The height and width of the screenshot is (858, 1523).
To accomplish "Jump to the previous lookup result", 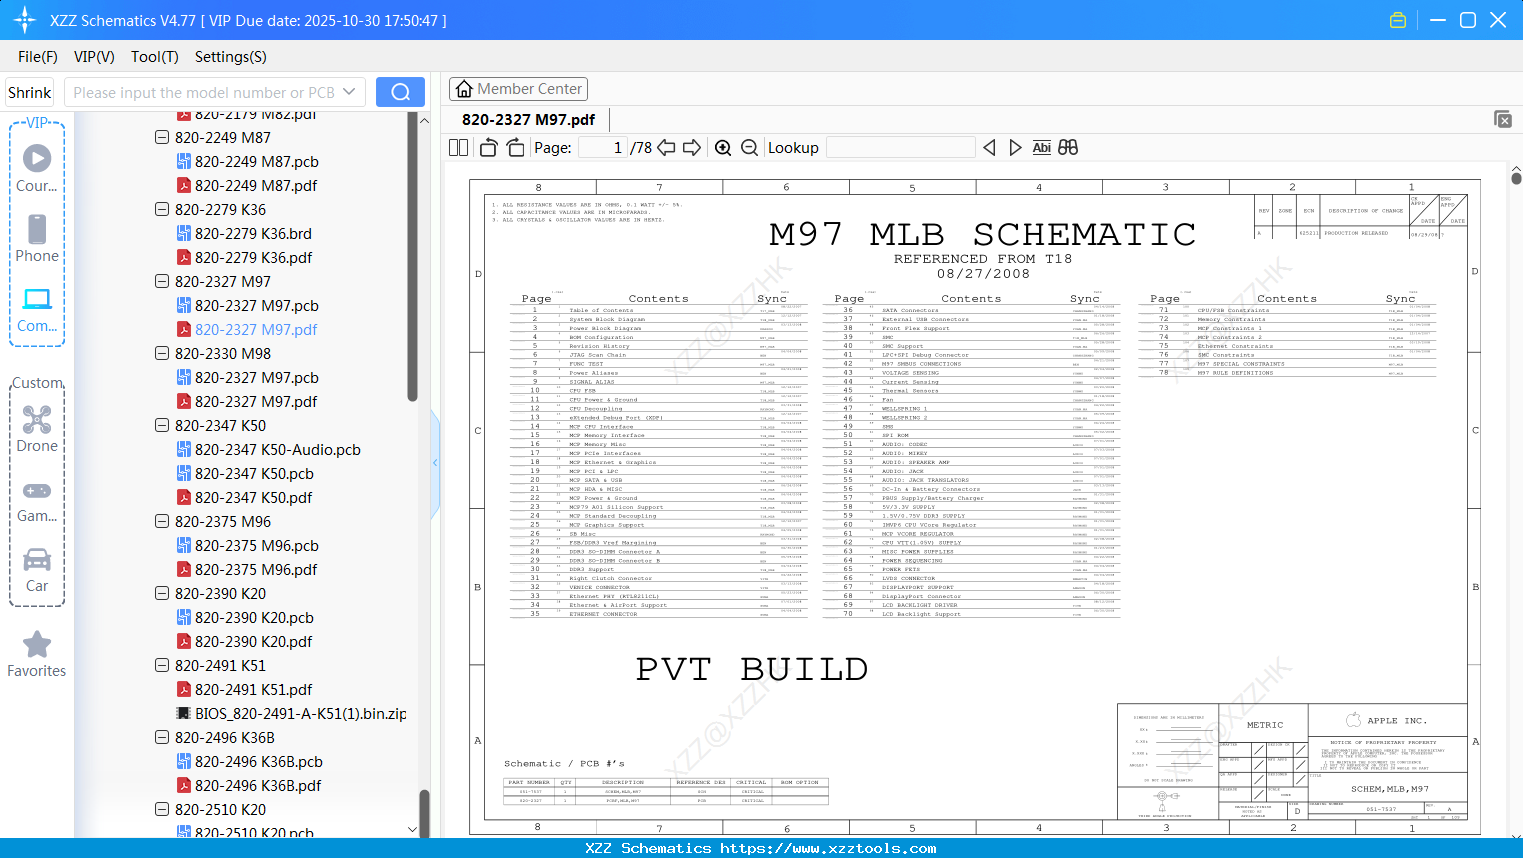I will (990, 148).
